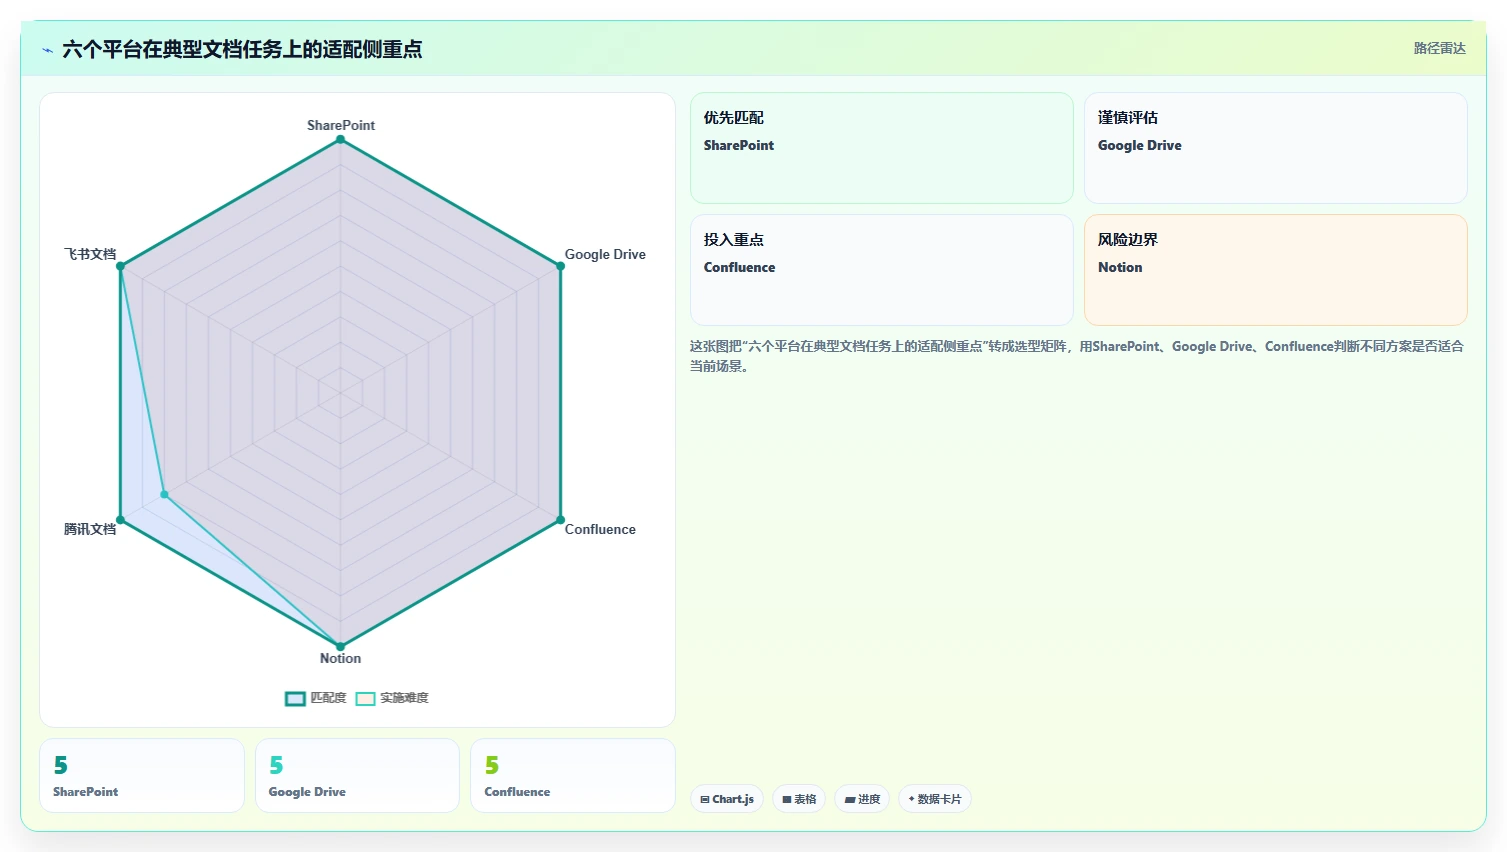This screenshot has height=852, width=1507.
Task: Select the 实施难度 point on 腾讯文档 axis
Action: [x=165, y=494]
